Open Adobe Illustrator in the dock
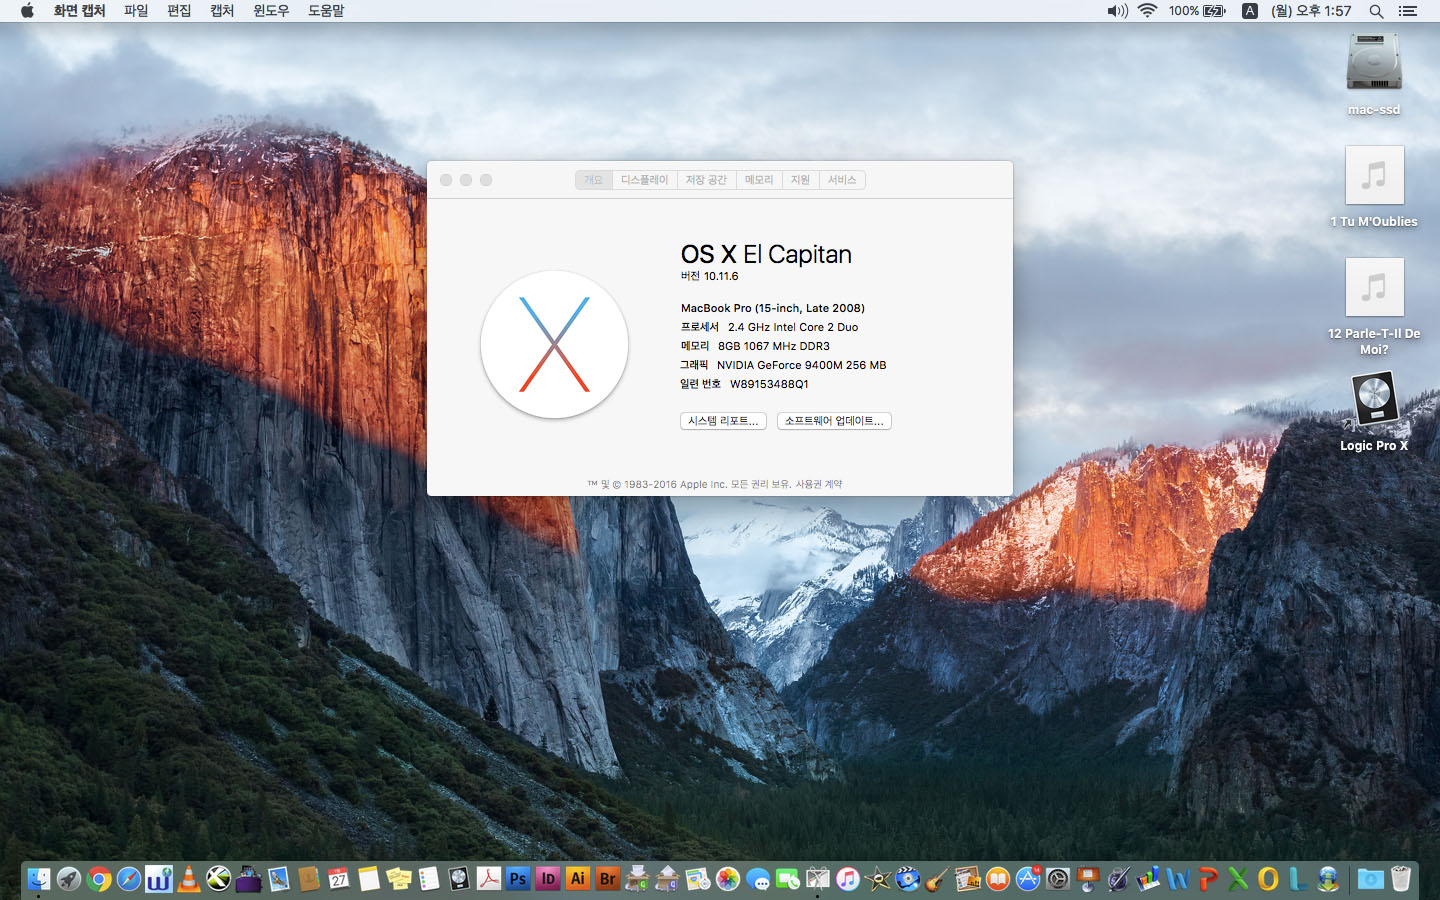This screenshot has height=900, width=1440. 578,879
